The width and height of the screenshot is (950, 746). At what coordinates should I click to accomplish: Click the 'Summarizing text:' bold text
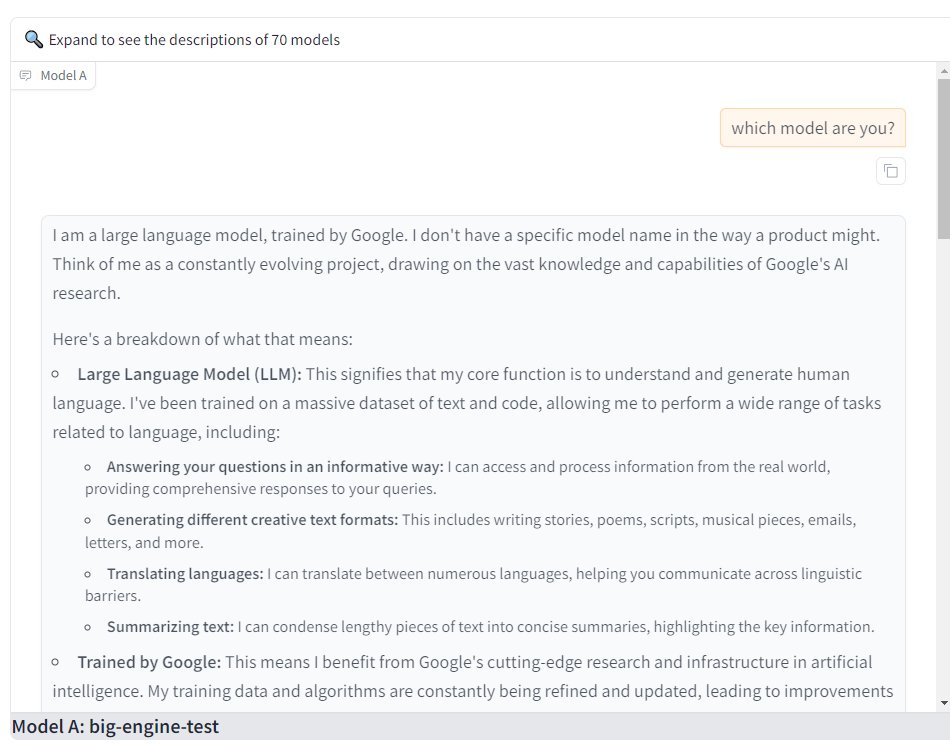170,627
